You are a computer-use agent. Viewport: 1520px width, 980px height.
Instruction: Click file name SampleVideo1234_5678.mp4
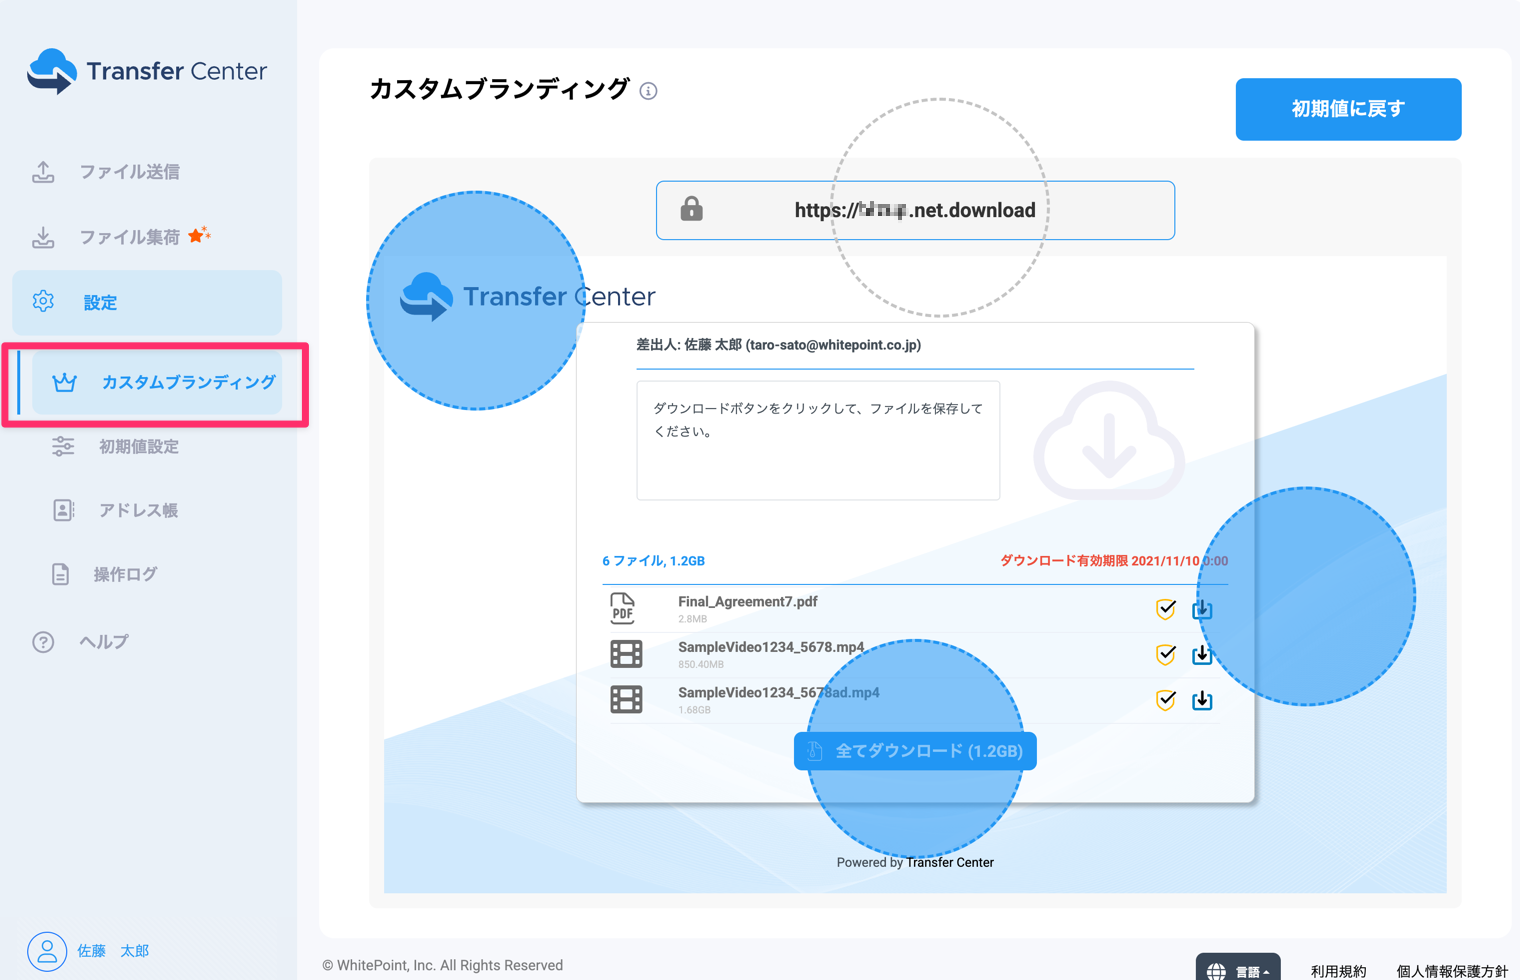click(x=771, y=647)
